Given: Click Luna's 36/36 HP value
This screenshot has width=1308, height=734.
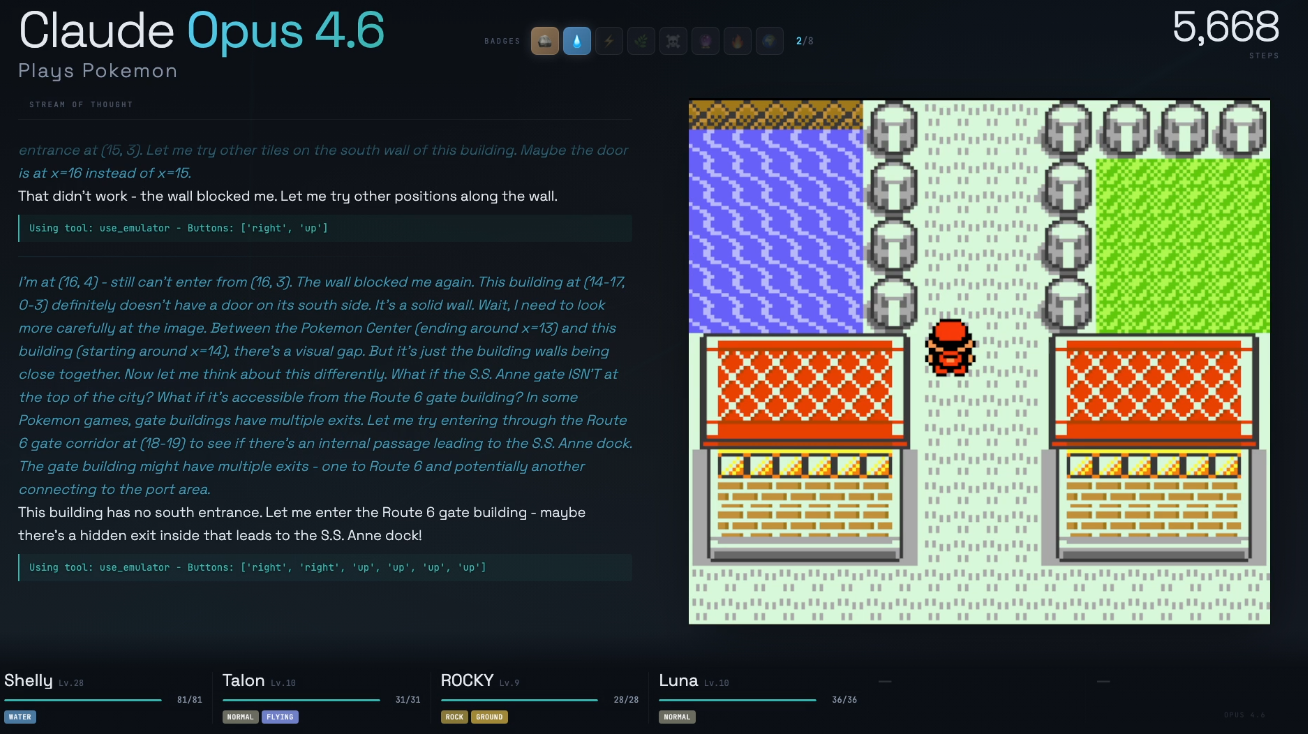Looking at the screenshot, I should [843, 700].
